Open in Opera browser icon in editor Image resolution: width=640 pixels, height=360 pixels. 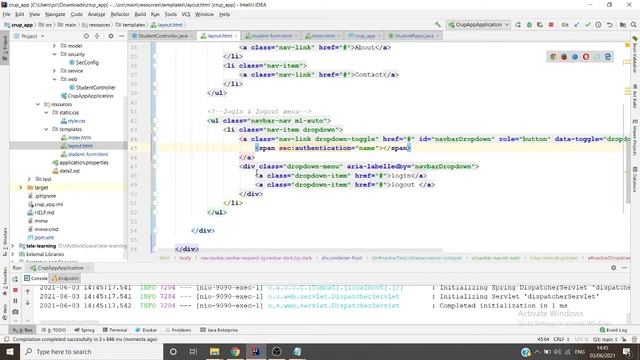pos(586,57)
